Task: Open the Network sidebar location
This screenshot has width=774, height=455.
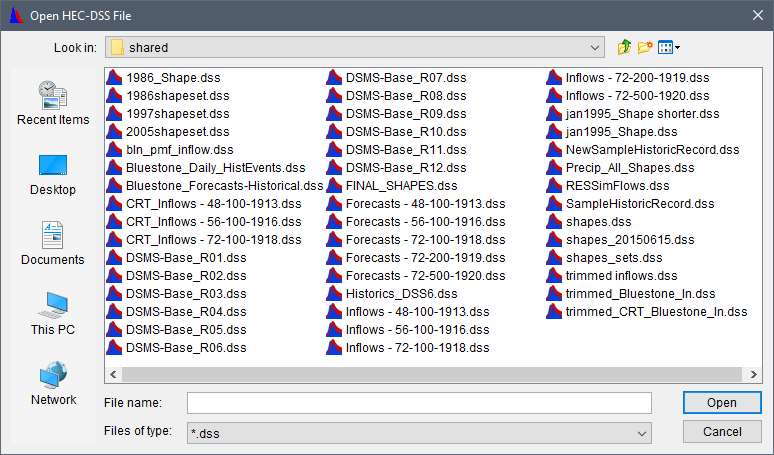Action: [x=53, y=384]
